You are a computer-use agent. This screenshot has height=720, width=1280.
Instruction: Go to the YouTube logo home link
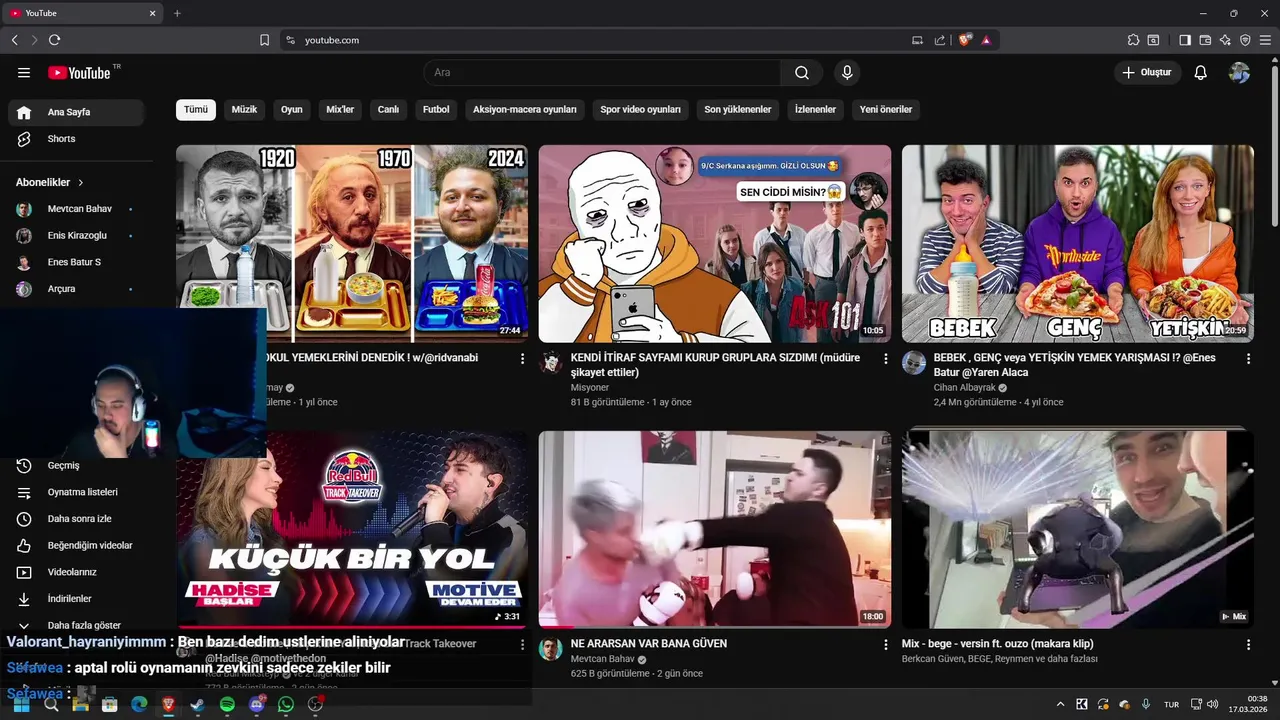click(x=79, y=73)
